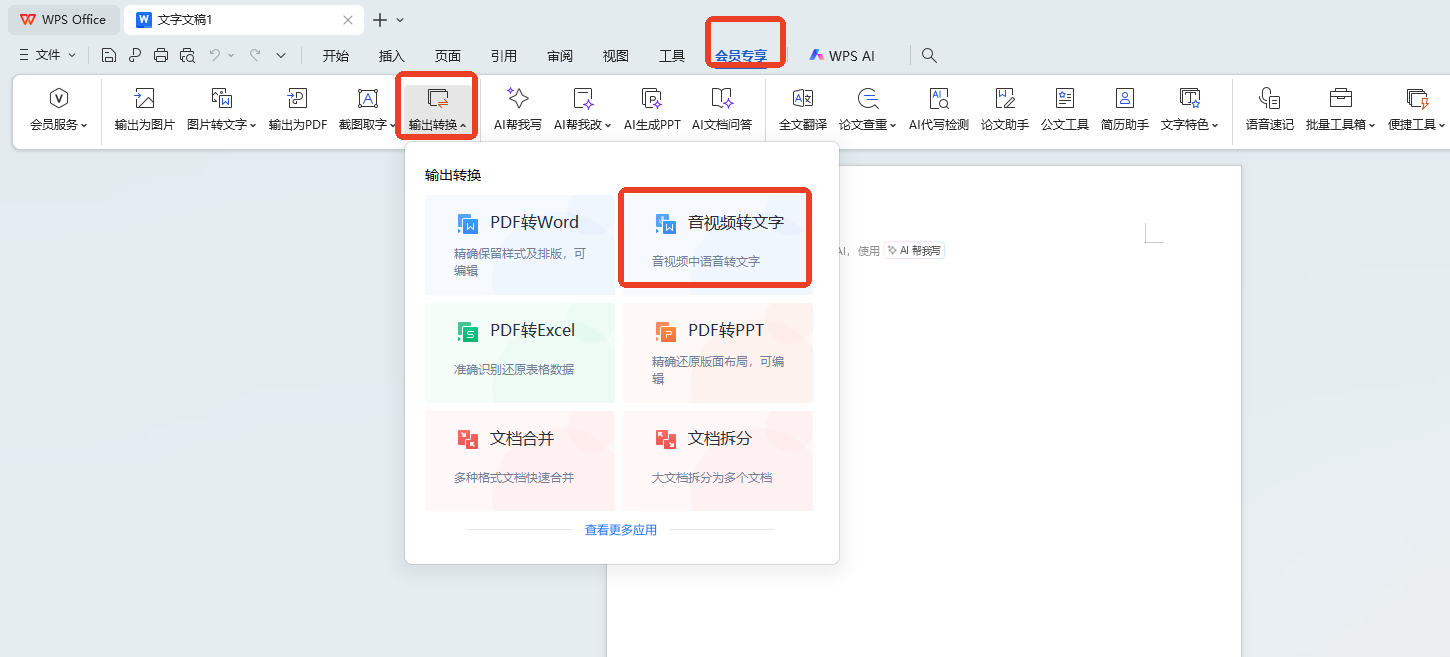Open 简历助手 tool
The image size is (1450, 657).
pyautogui.click(x=1124, y=110)
